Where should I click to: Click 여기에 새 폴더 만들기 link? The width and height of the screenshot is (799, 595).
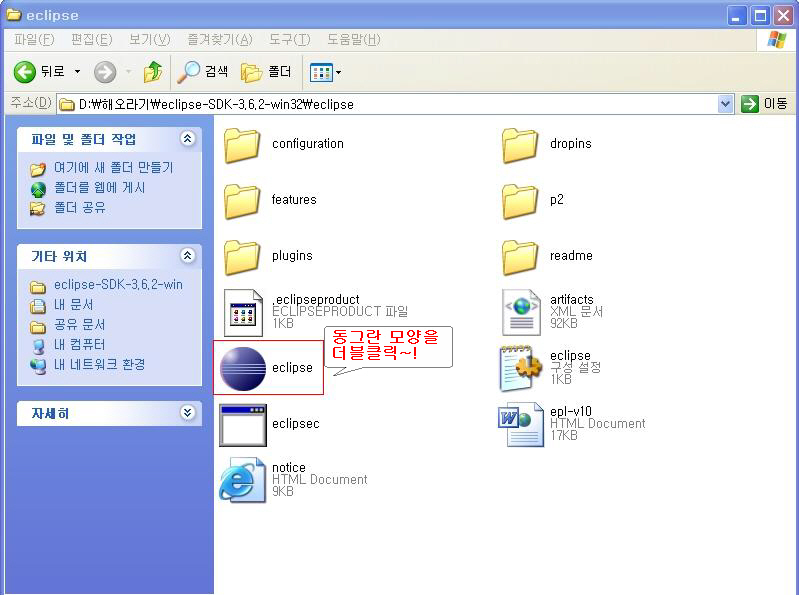coord(114,168)
